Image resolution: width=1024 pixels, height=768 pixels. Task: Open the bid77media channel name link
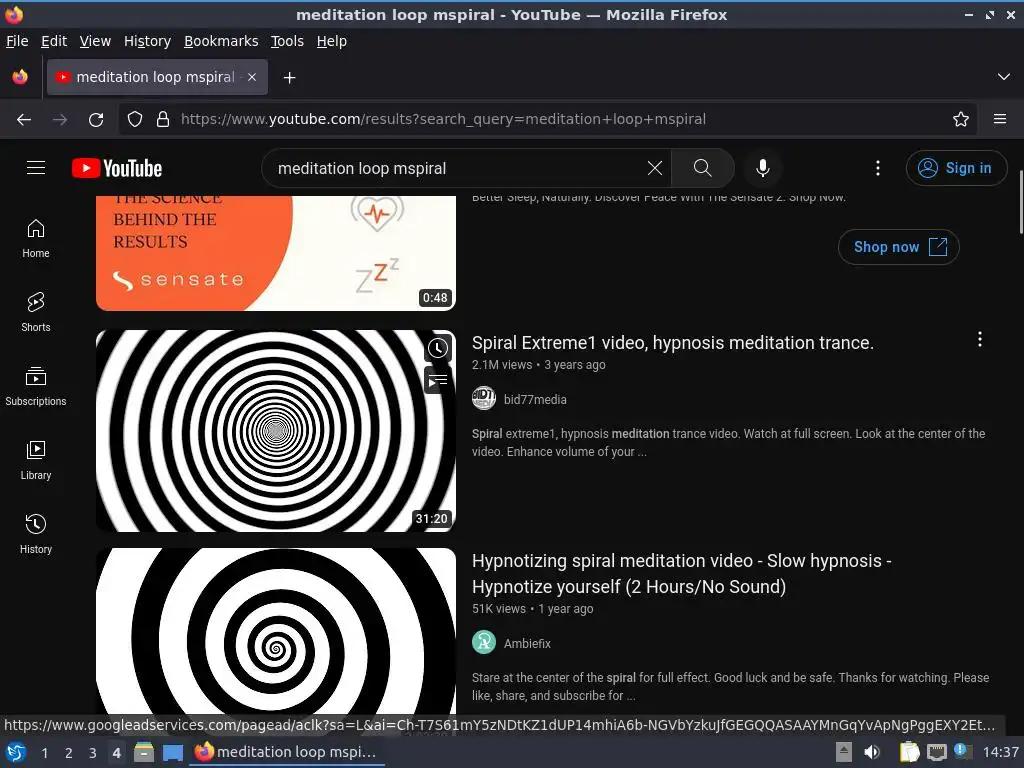point(535,399)
